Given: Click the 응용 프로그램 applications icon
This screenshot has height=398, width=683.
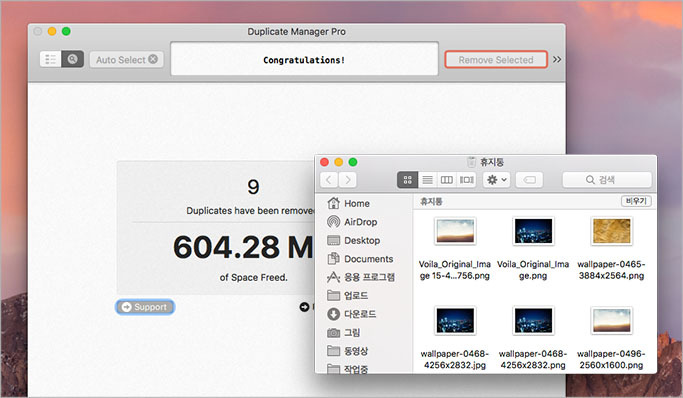Looking at the screenshot, I should point(334,277).
